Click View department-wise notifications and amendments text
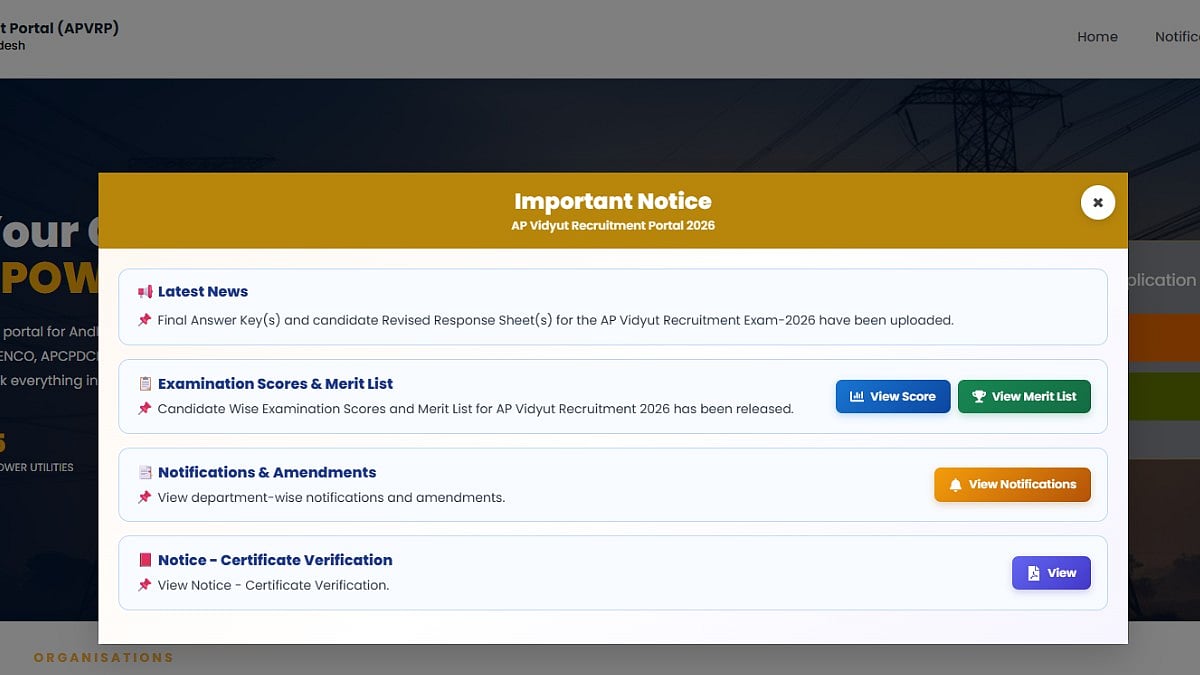Viewport: 1200px width, 675px height. [332, 497]
